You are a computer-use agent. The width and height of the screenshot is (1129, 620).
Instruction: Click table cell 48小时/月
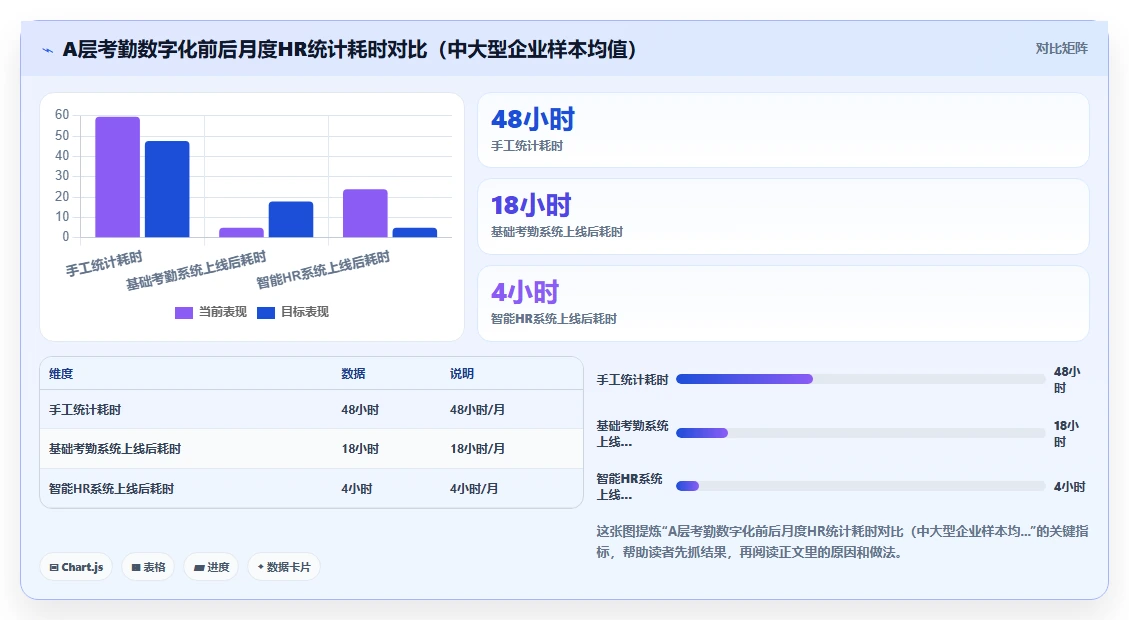pos(477,410)
